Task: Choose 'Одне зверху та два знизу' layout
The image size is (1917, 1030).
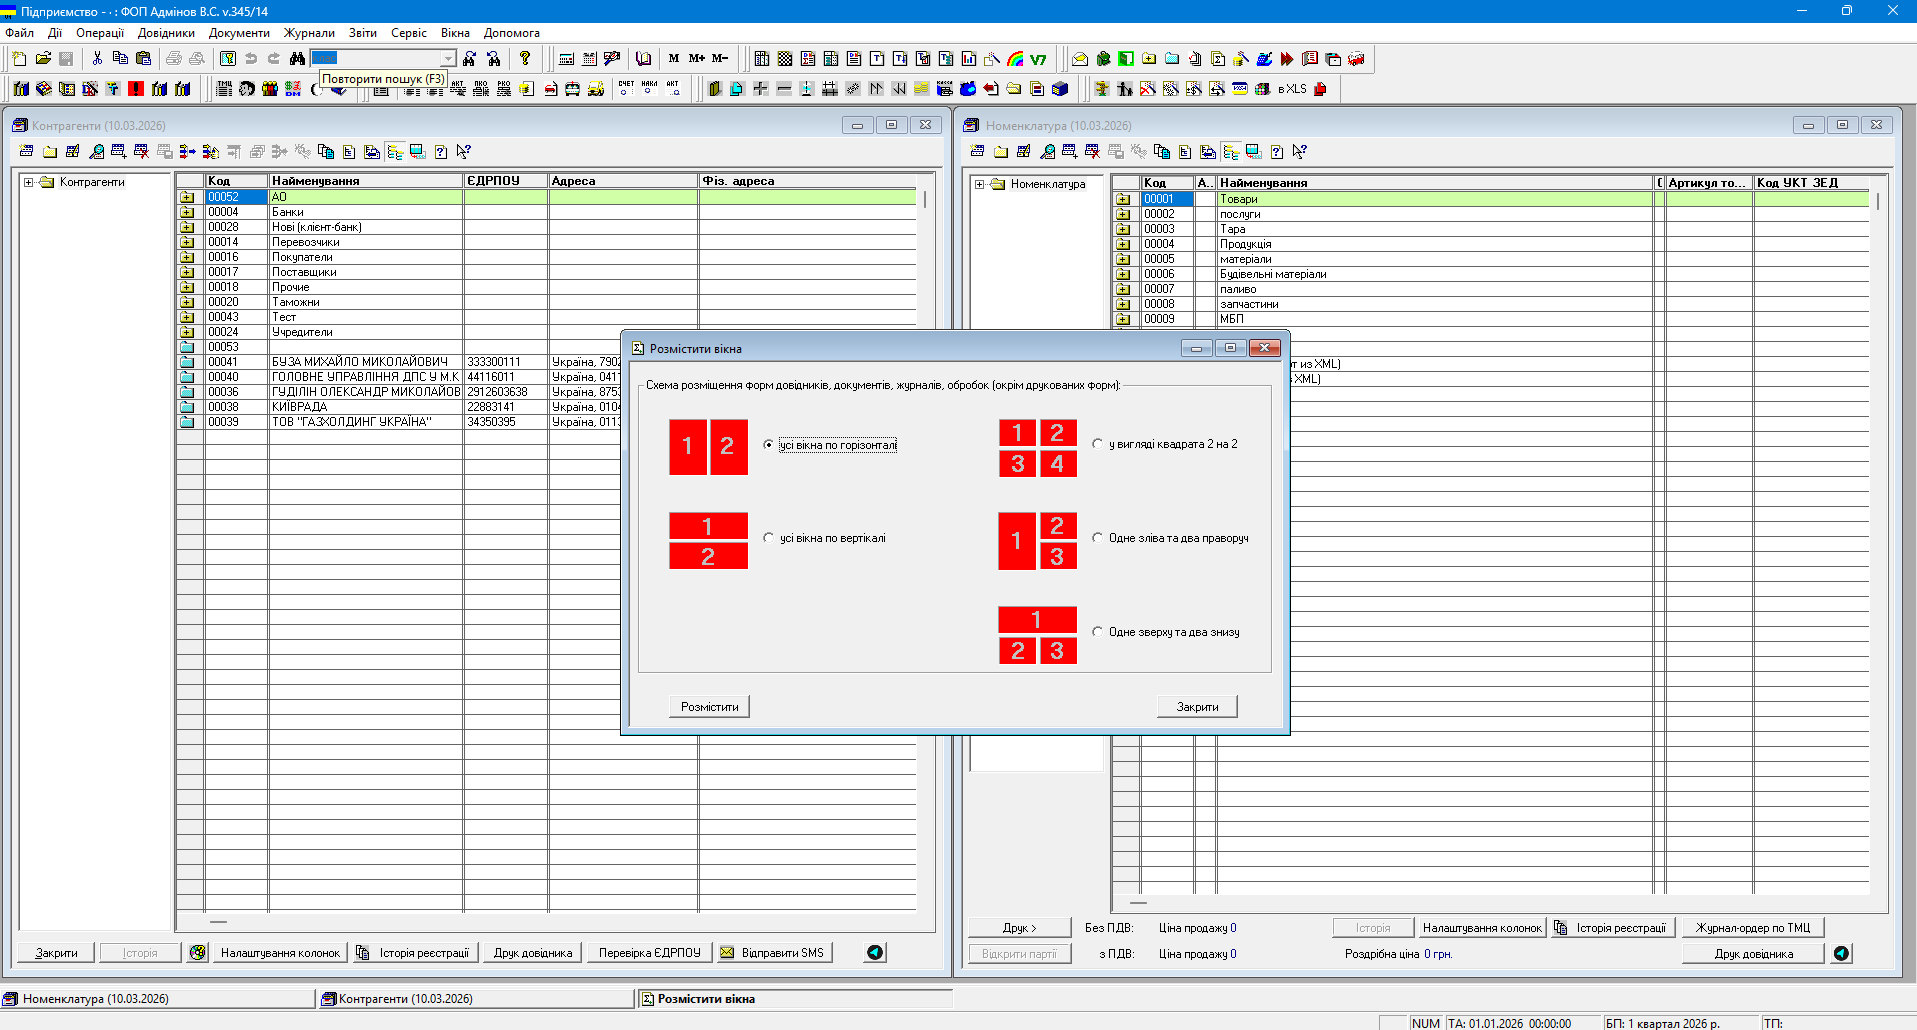Action: pos(1097,632)
